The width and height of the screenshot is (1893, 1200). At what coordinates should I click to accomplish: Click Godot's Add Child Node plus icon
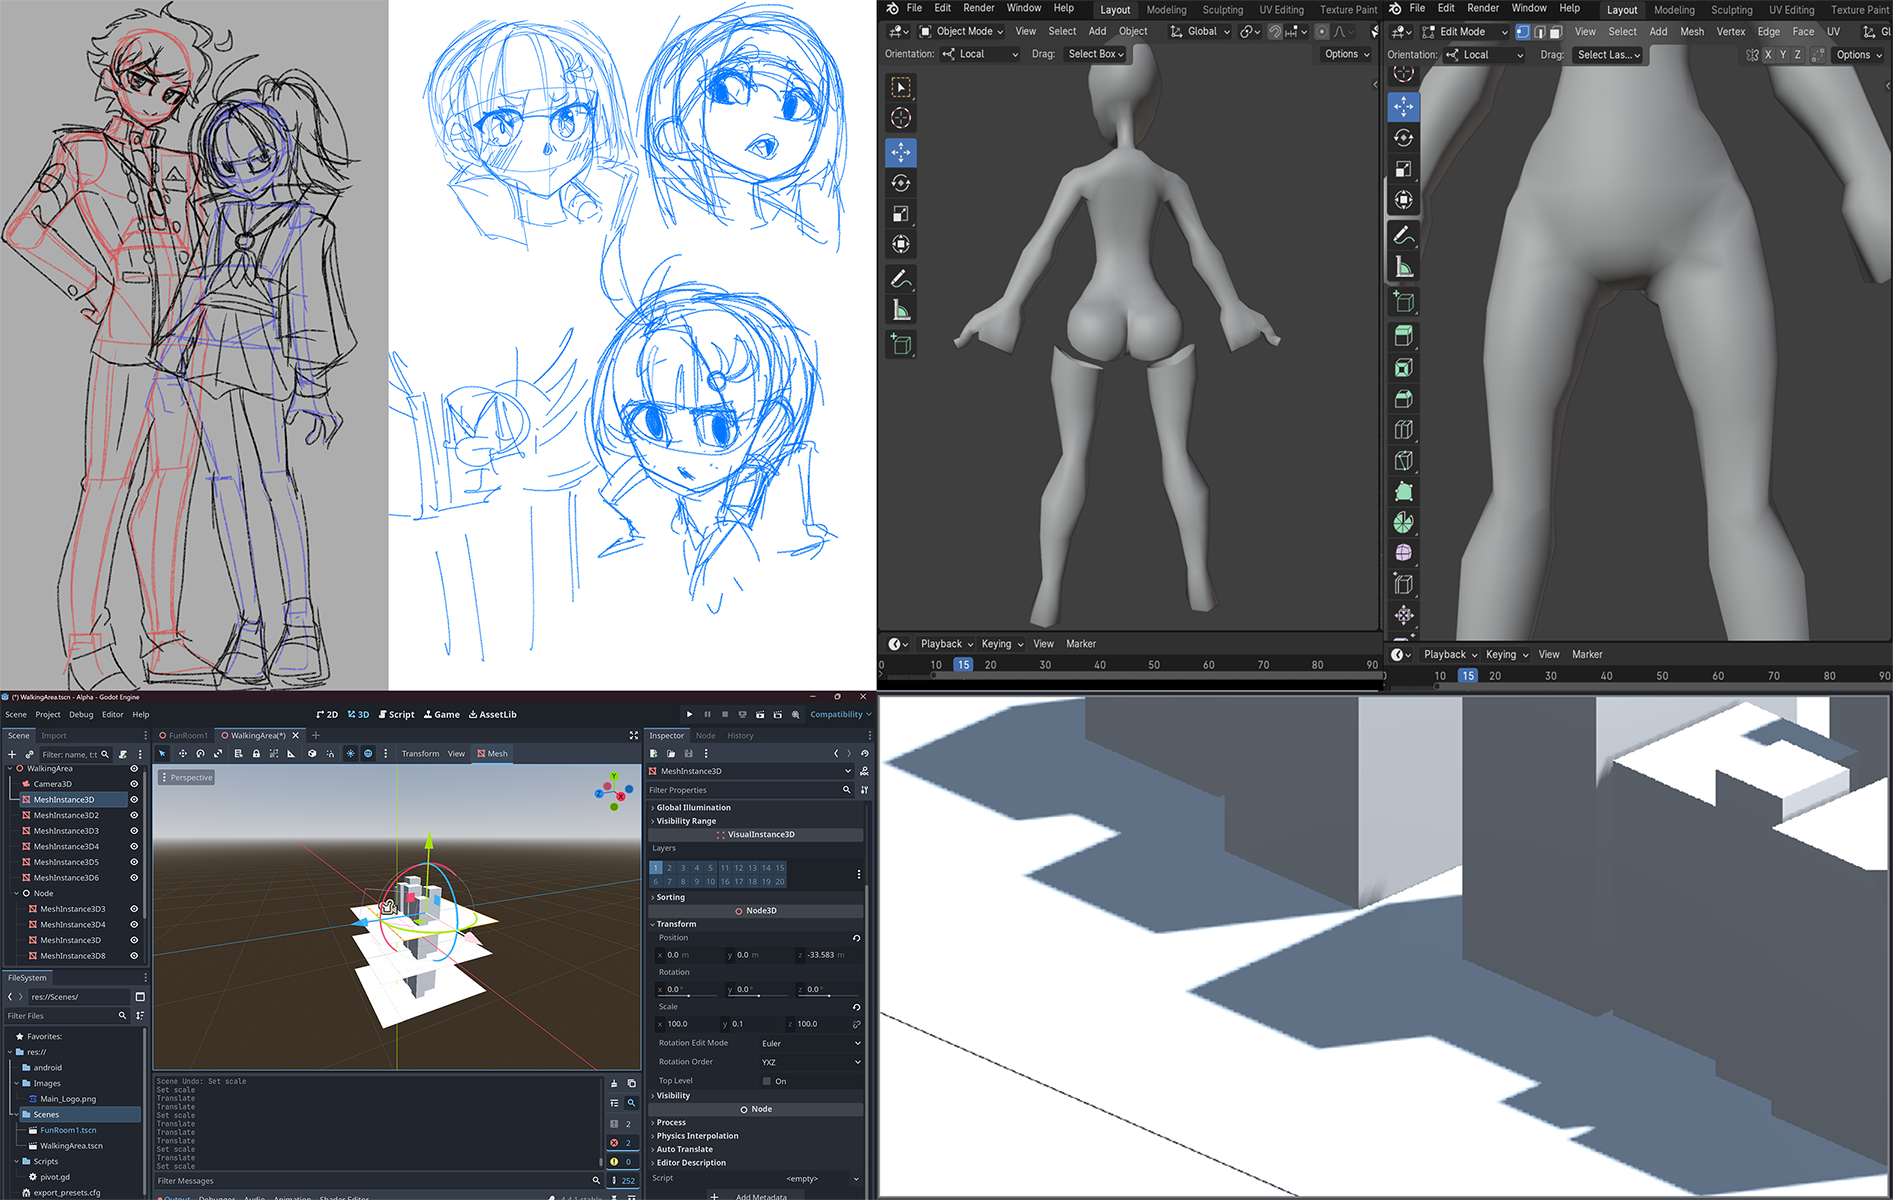(x=12, y=754)
